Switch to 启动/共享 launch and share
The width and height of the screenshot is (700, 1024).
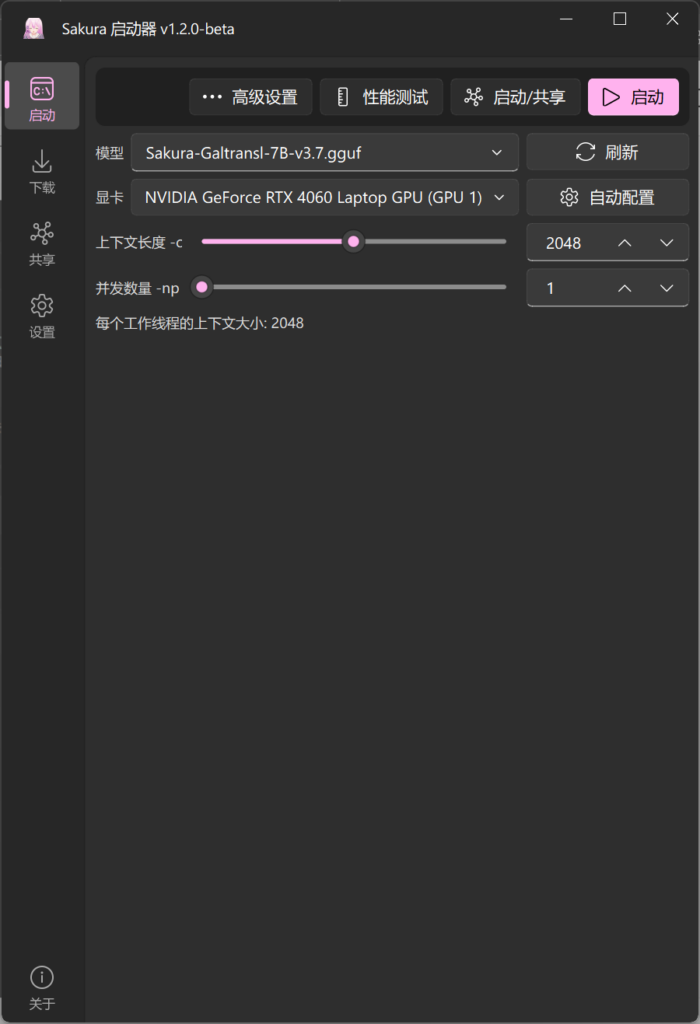[515, 97]
